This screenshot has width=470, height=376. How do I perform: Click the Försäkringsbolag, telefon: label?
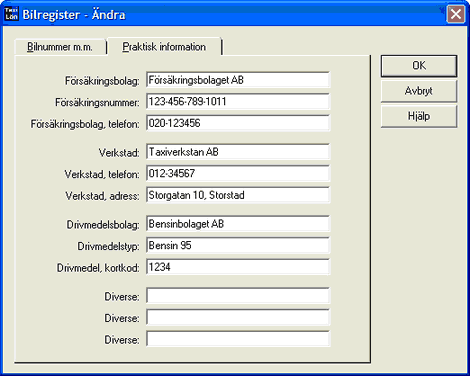point(85,124)
